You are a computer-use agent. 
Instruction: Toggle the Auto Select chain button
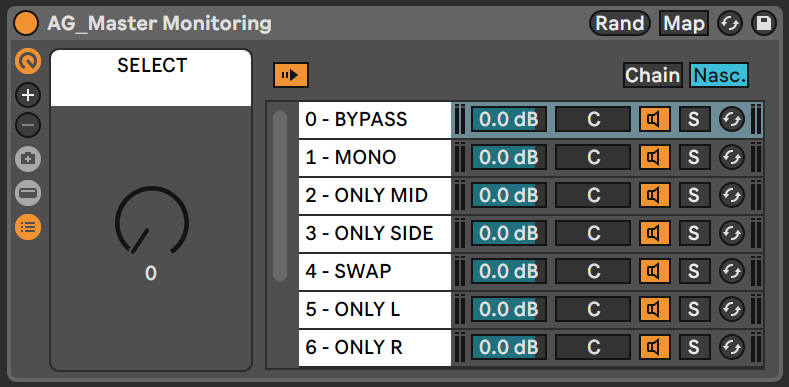point(291,75)
